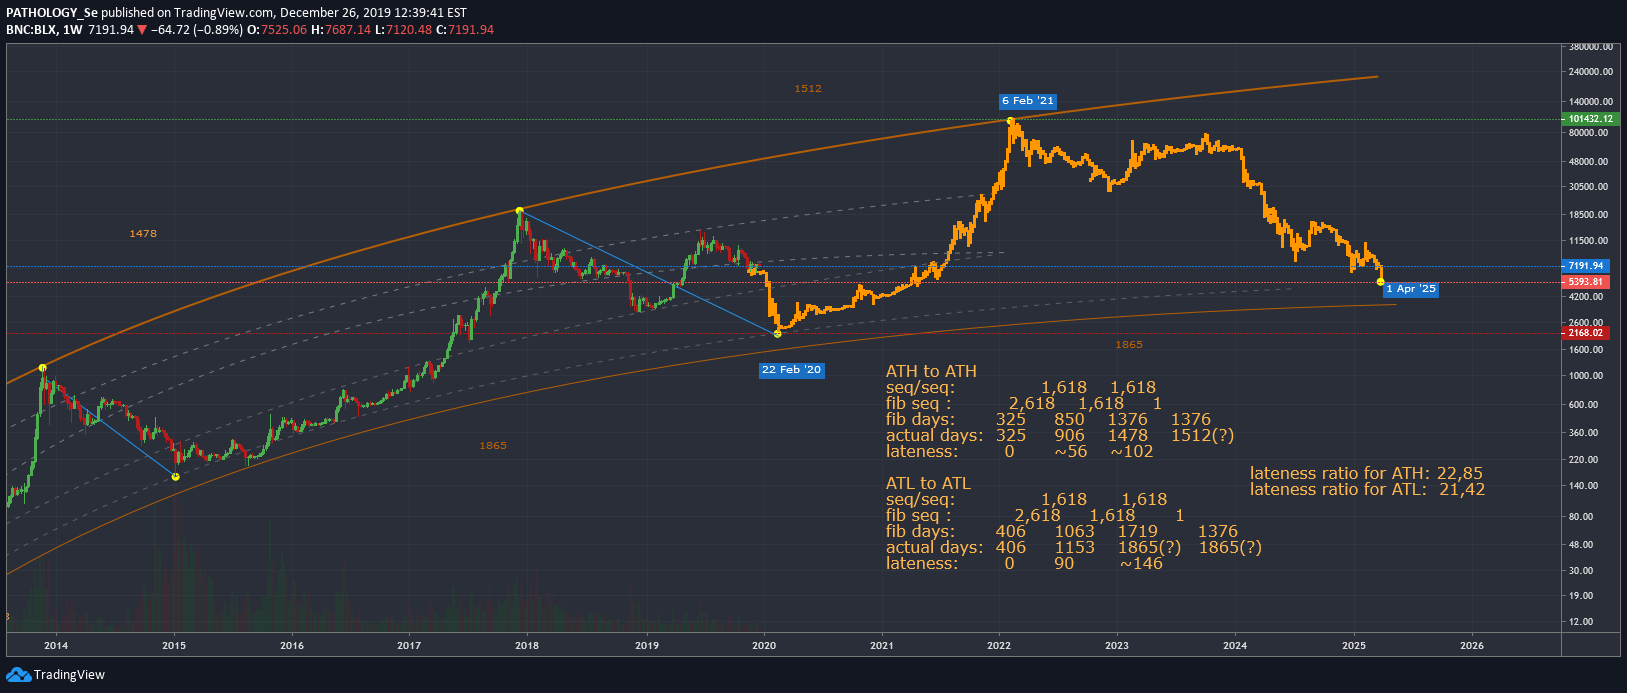1627x693 pixels.
Task: Click the 2024 label on the time axis
Action: pos(1235,646)
